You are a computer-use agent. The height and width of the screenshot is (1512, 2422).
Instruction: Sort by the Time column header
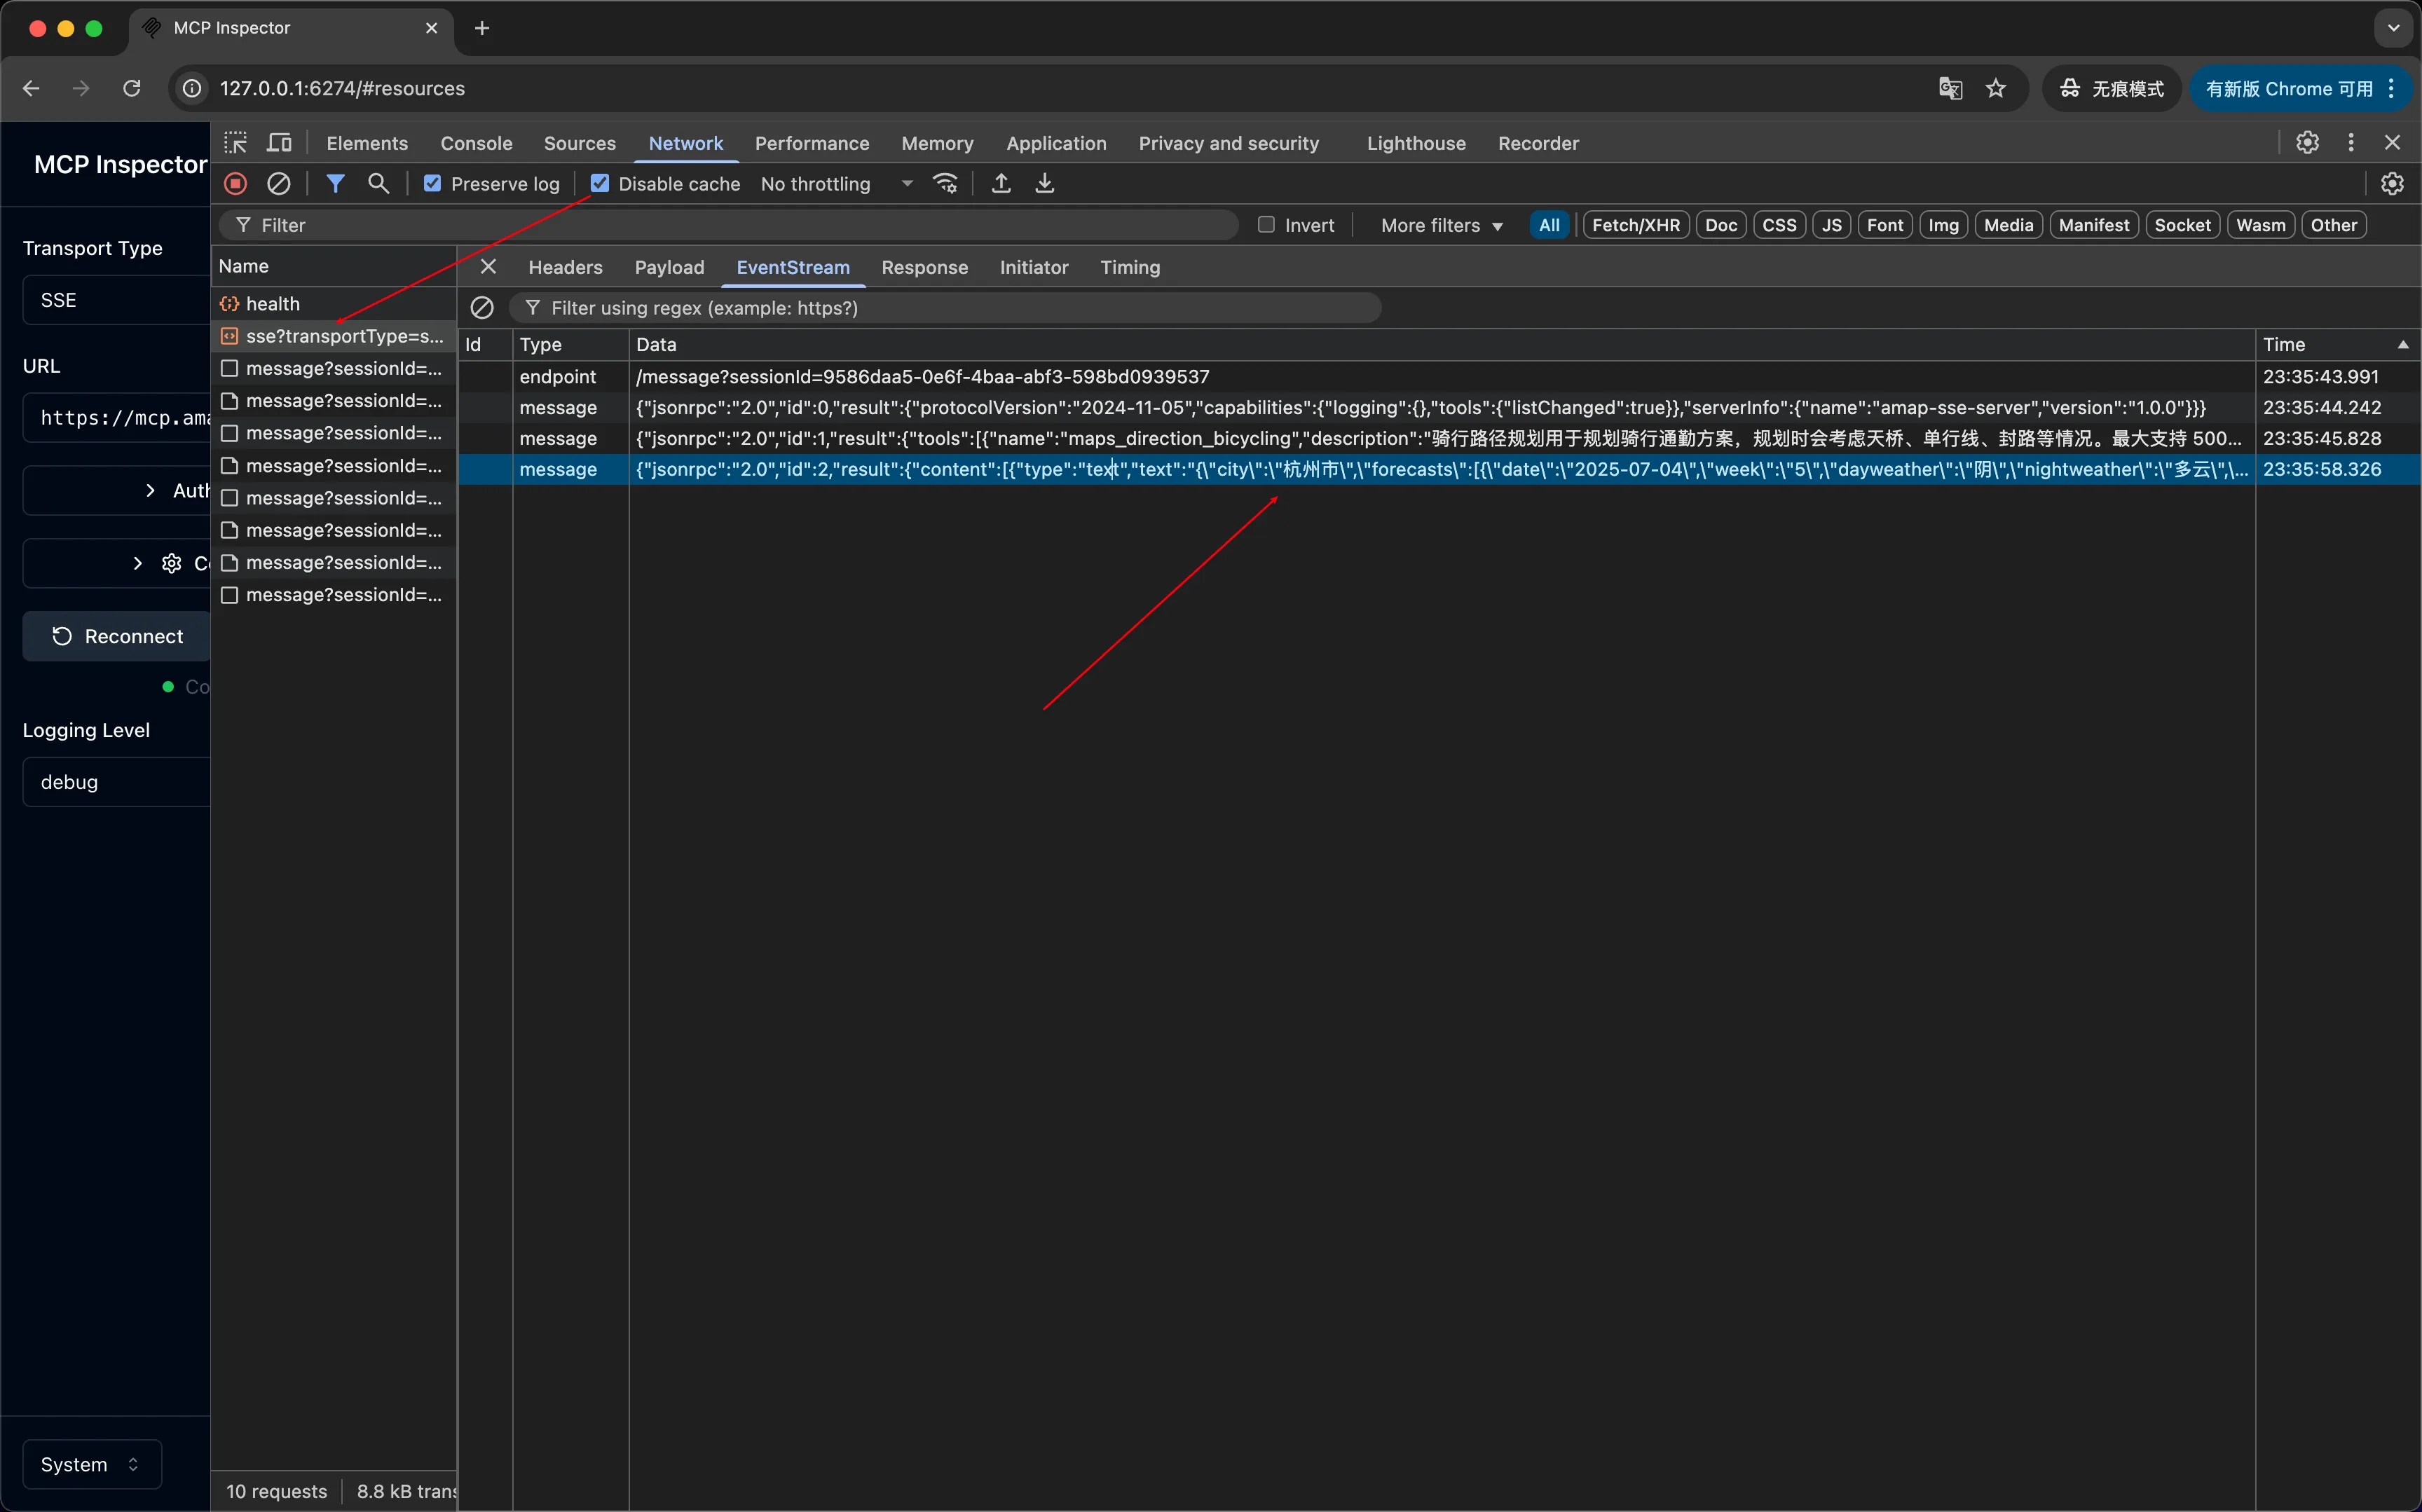tap(2337, 344)
